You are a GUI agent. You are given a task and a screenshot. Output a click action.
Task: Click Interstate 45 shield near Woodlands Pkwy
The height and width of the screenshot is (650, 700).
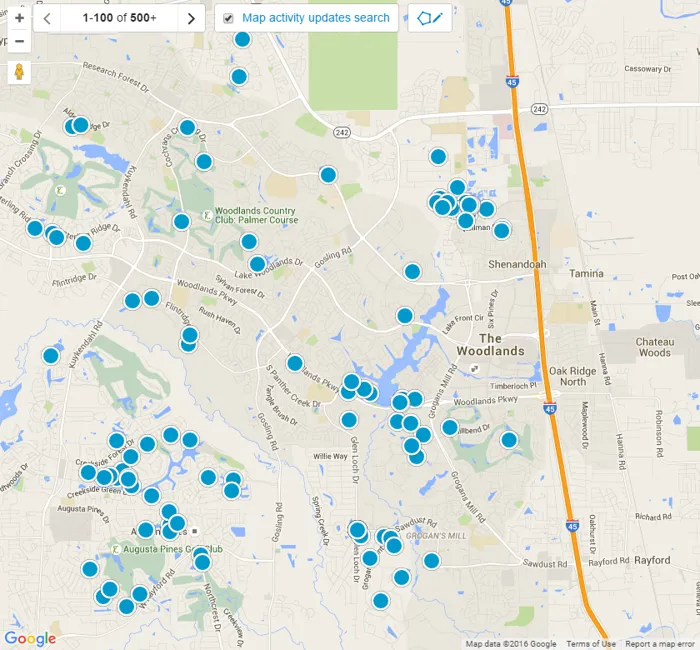[550, 408]
